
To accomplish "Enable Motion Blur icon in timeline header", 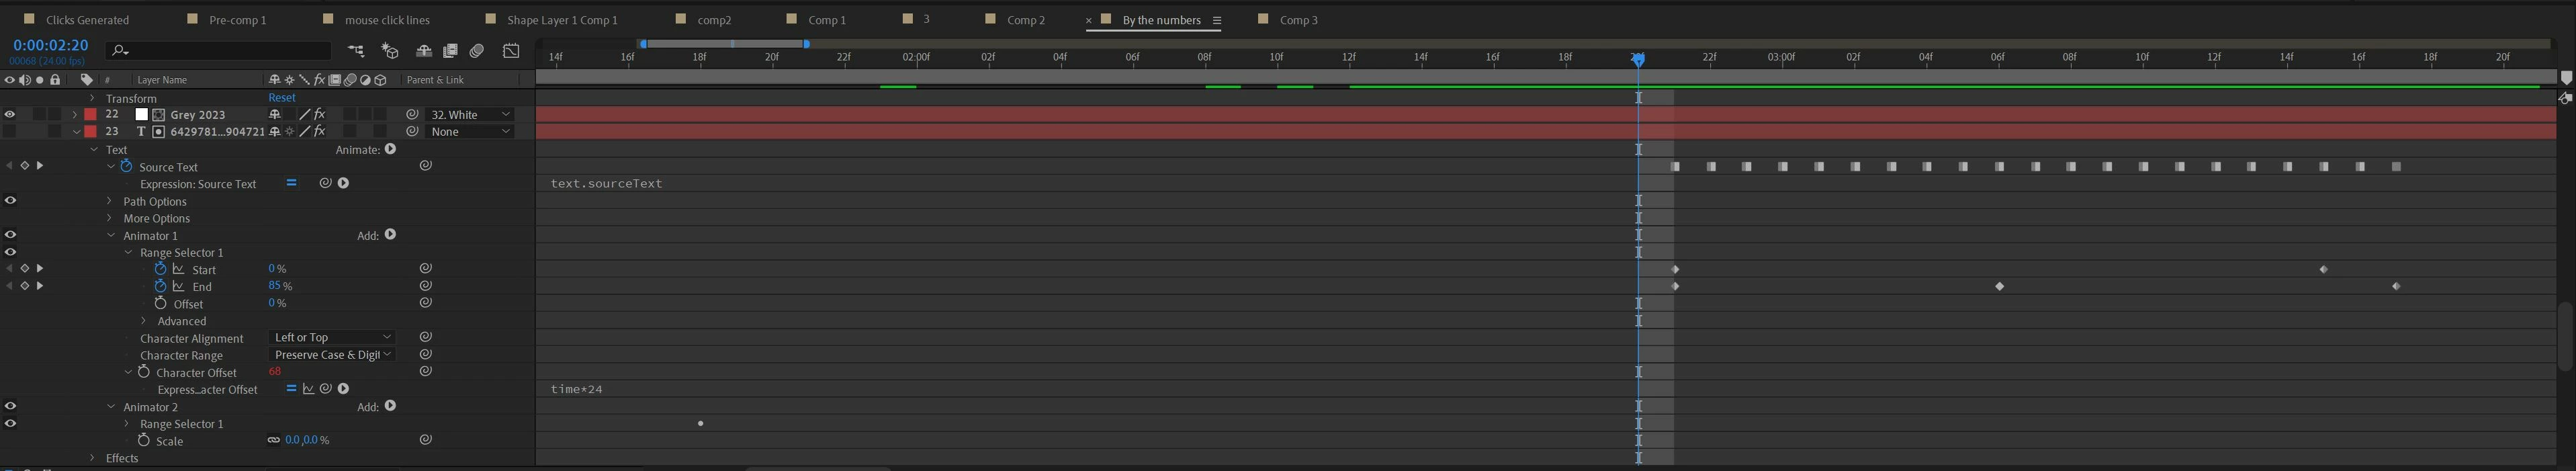I will [478, 50].
